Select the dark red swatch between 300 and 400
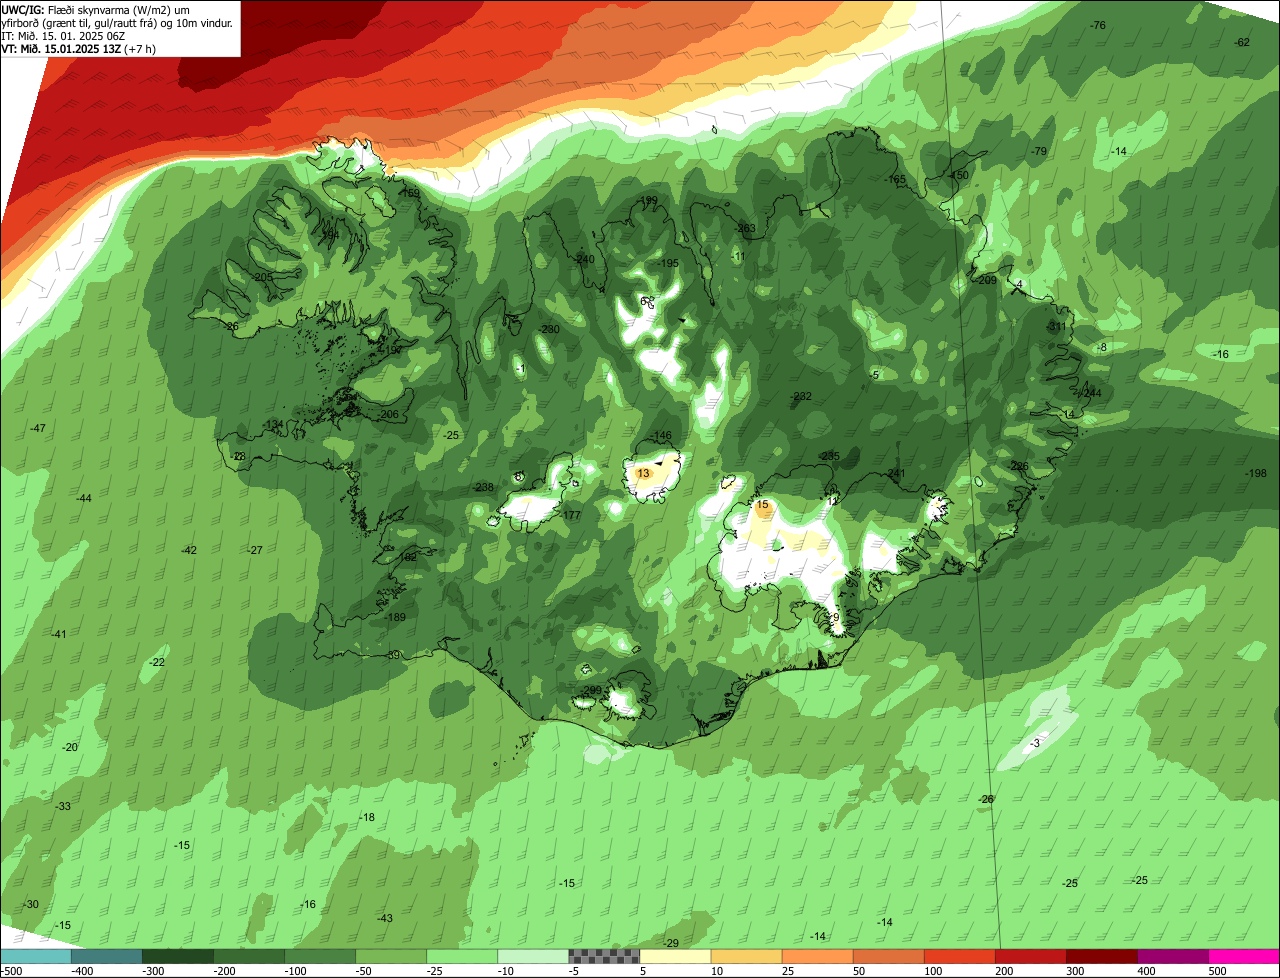Image resolution: width=1280 pixels, height=978 pixels. [1101, 957]
